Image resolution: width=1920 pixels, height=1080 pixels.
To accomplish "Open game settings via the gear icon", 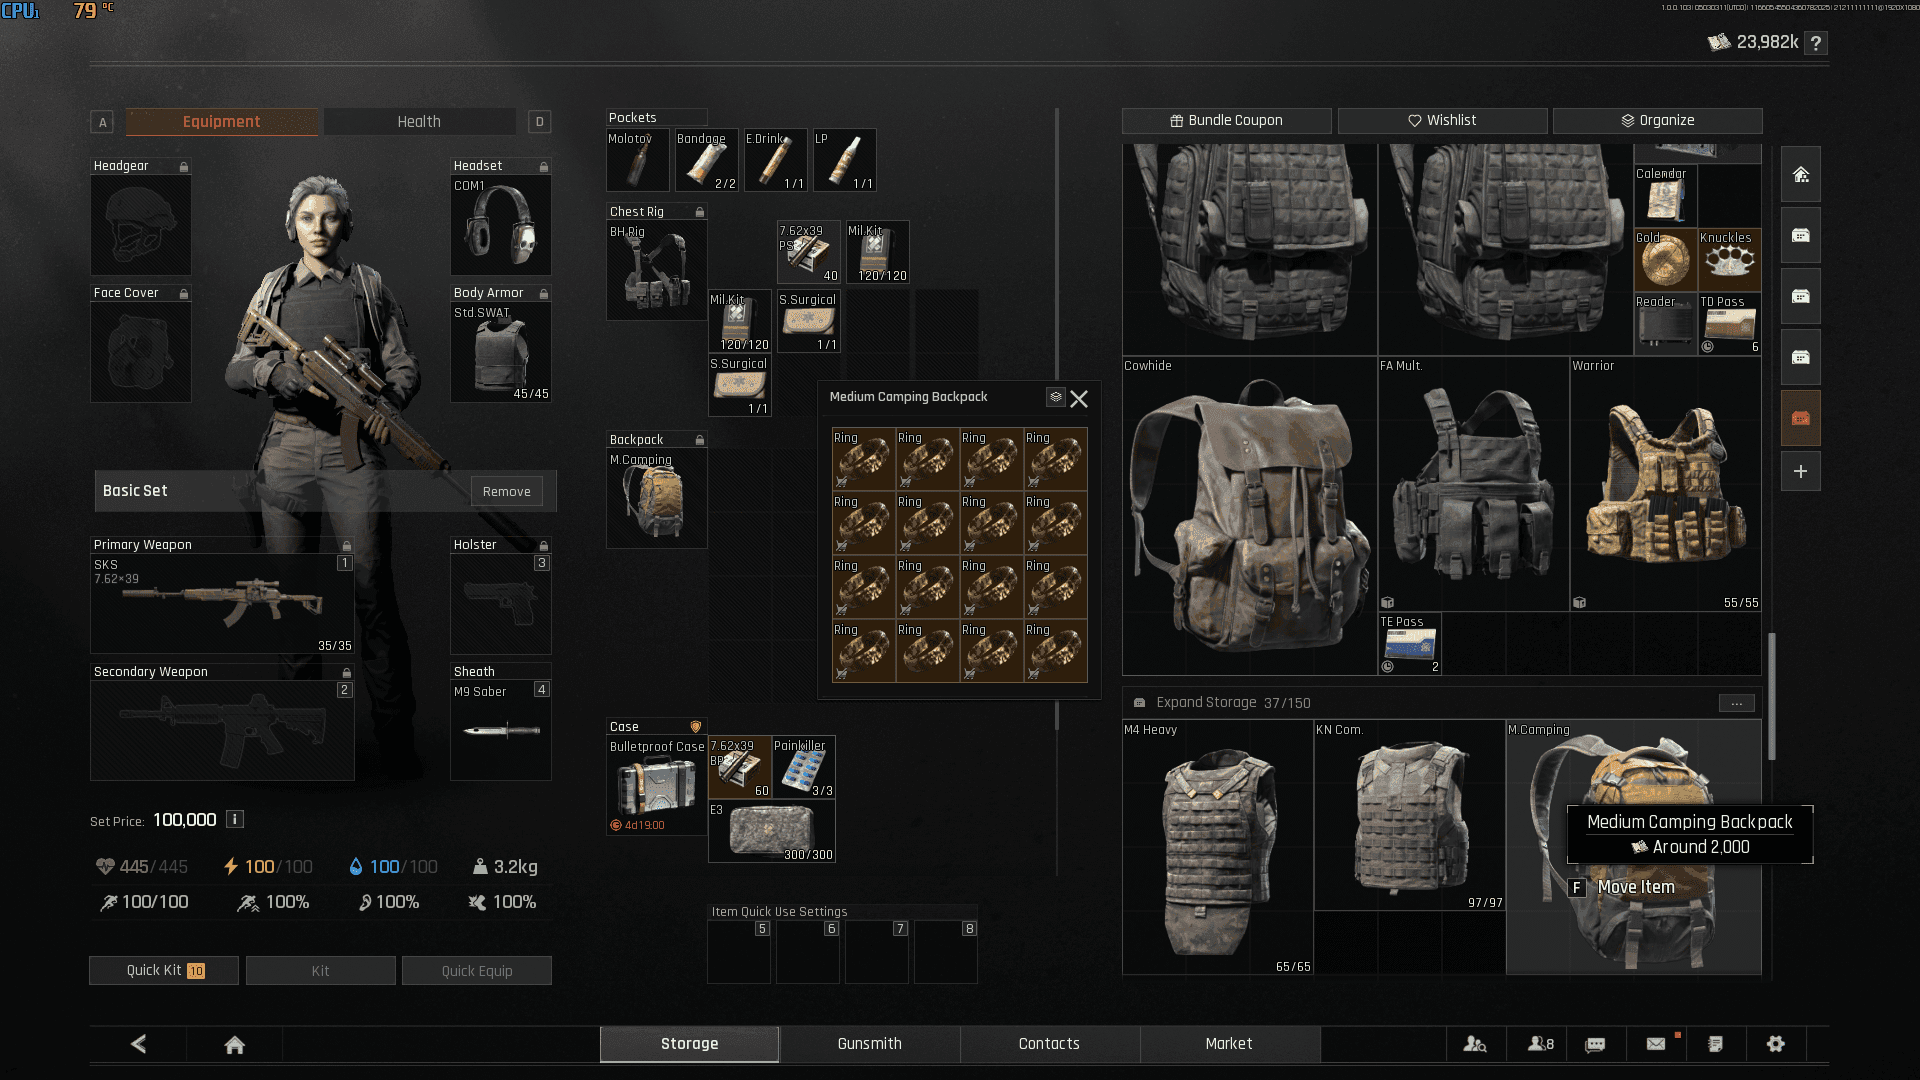I will point(1777,1043).
